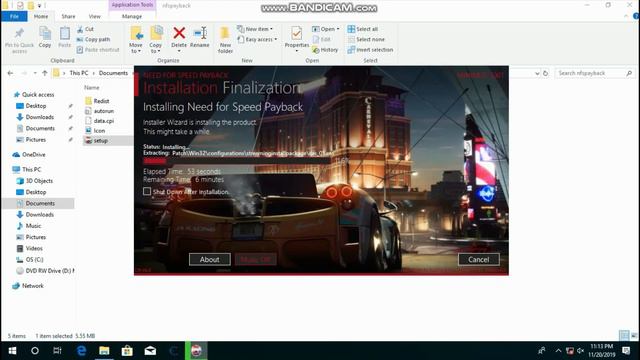Select the setup file
Screen dimensions: 640x360
pyautogui.click(x=96, y=140)
